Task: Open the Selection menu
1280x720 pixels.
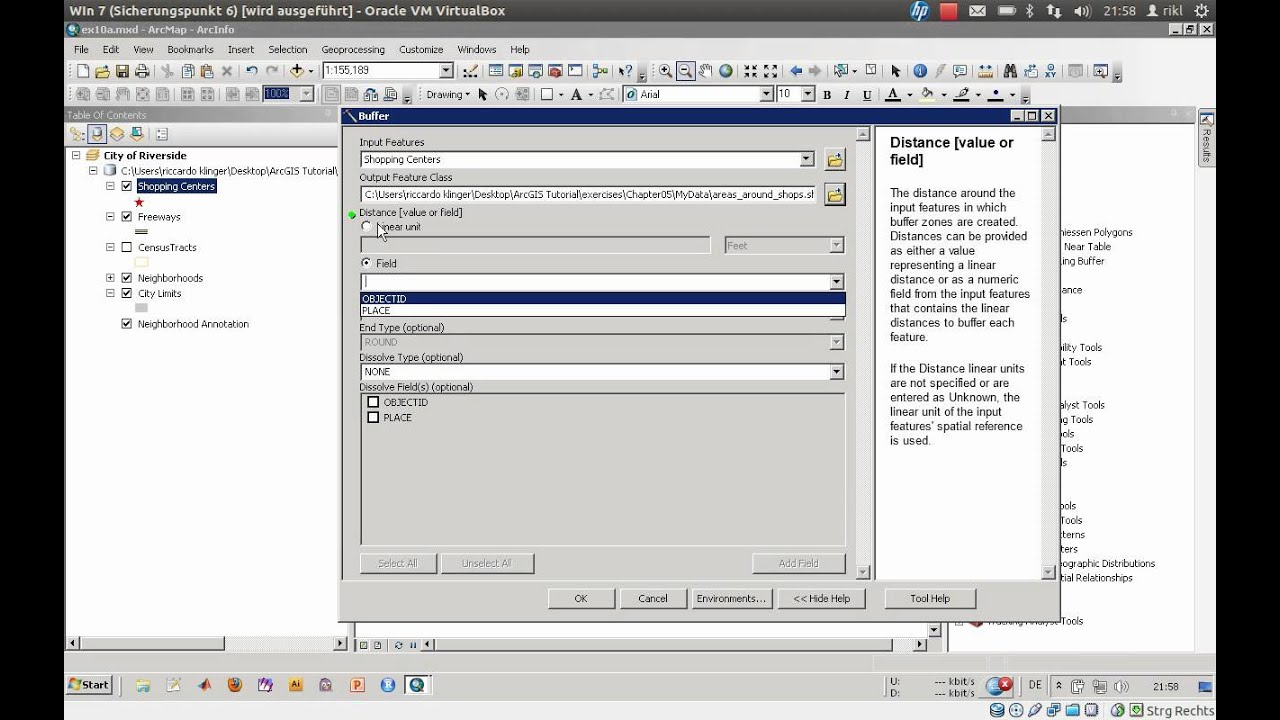Action: tap(287, 49)
